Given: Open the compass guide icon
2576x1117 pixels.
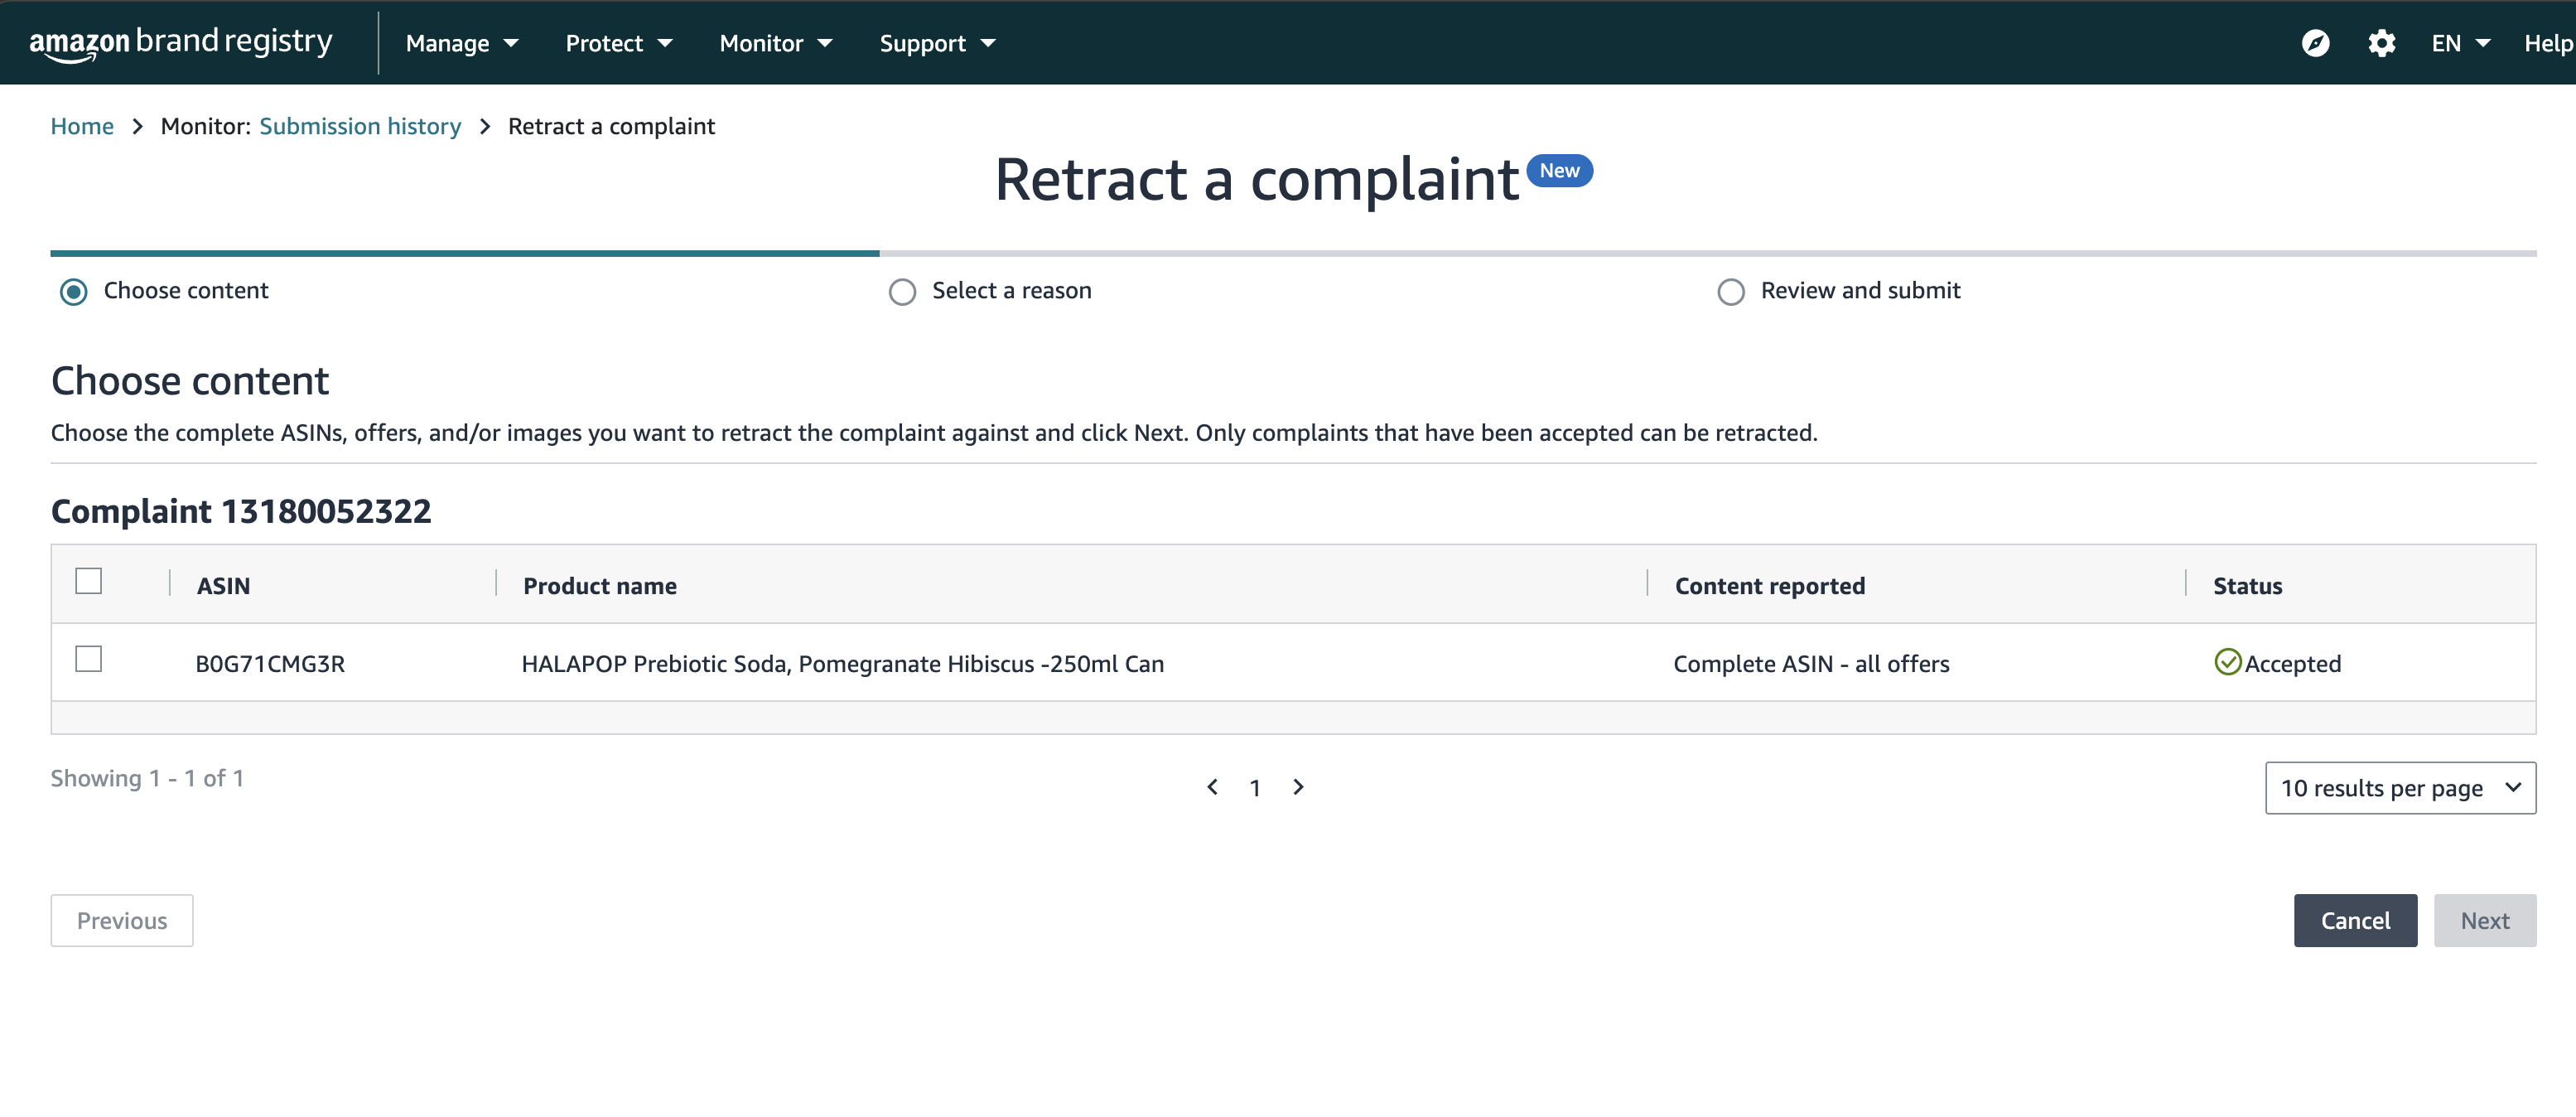Looking at the screenshot, I should click(2316, 43).
